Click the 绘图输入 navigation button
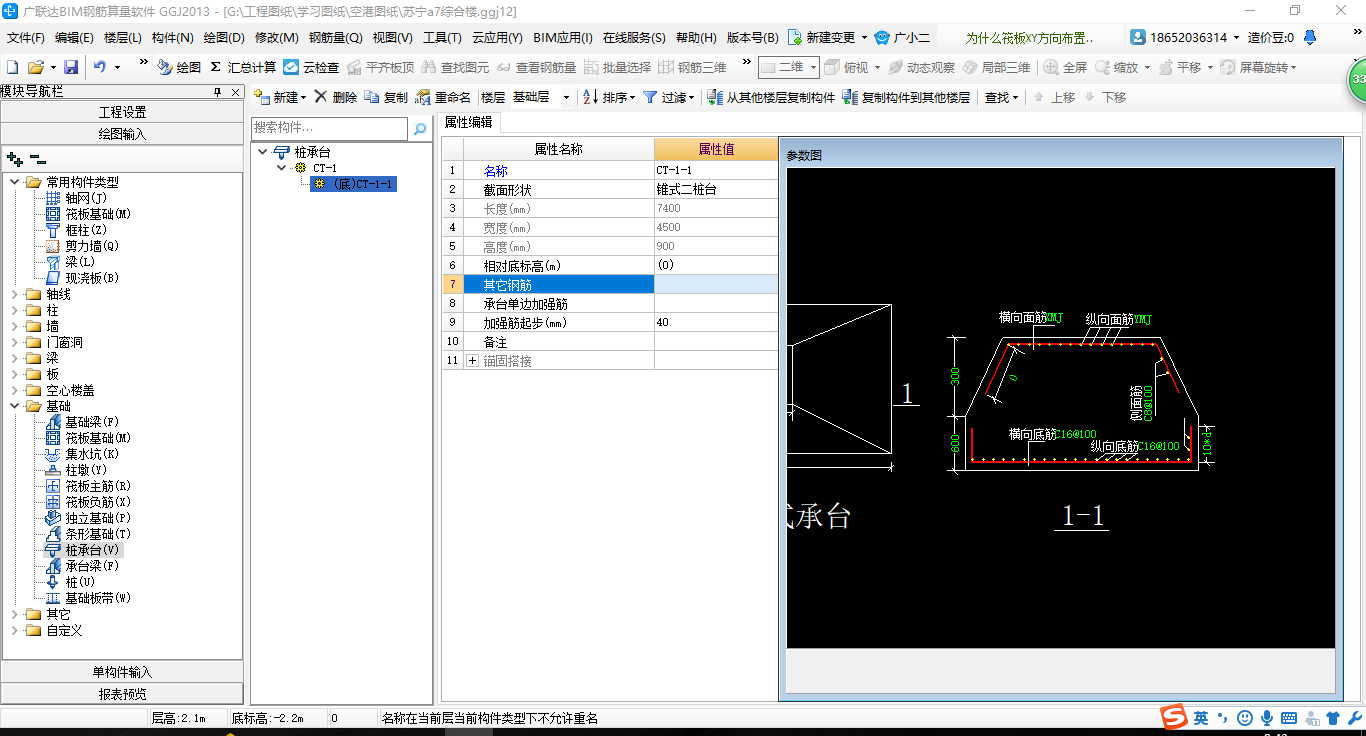 click(122, 133)
